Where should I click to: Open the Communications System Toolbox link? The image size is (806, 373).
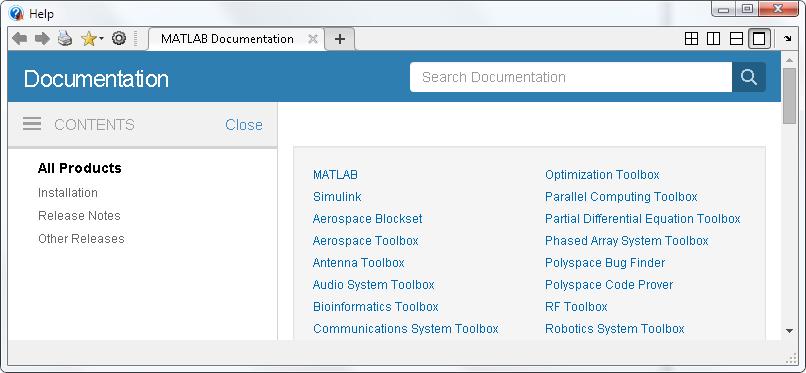[x=406, y=329]
